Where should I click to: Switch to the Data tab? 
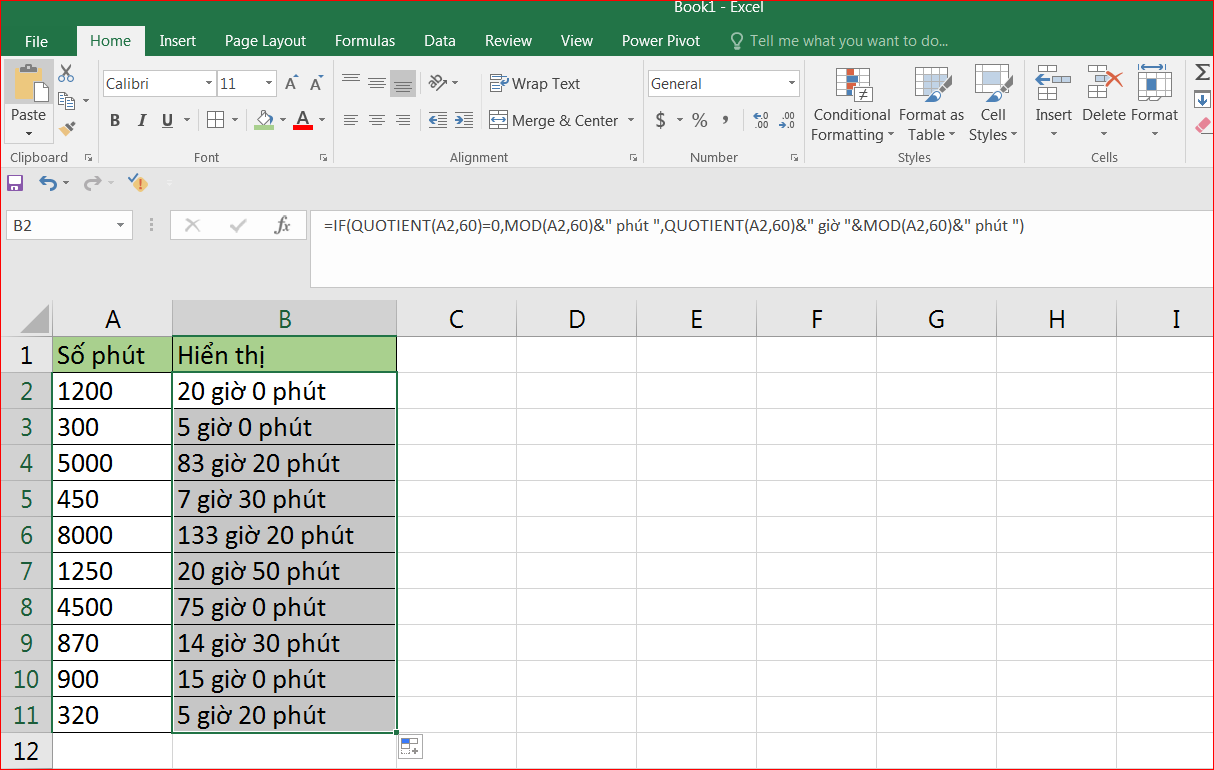tap(440, 41)
